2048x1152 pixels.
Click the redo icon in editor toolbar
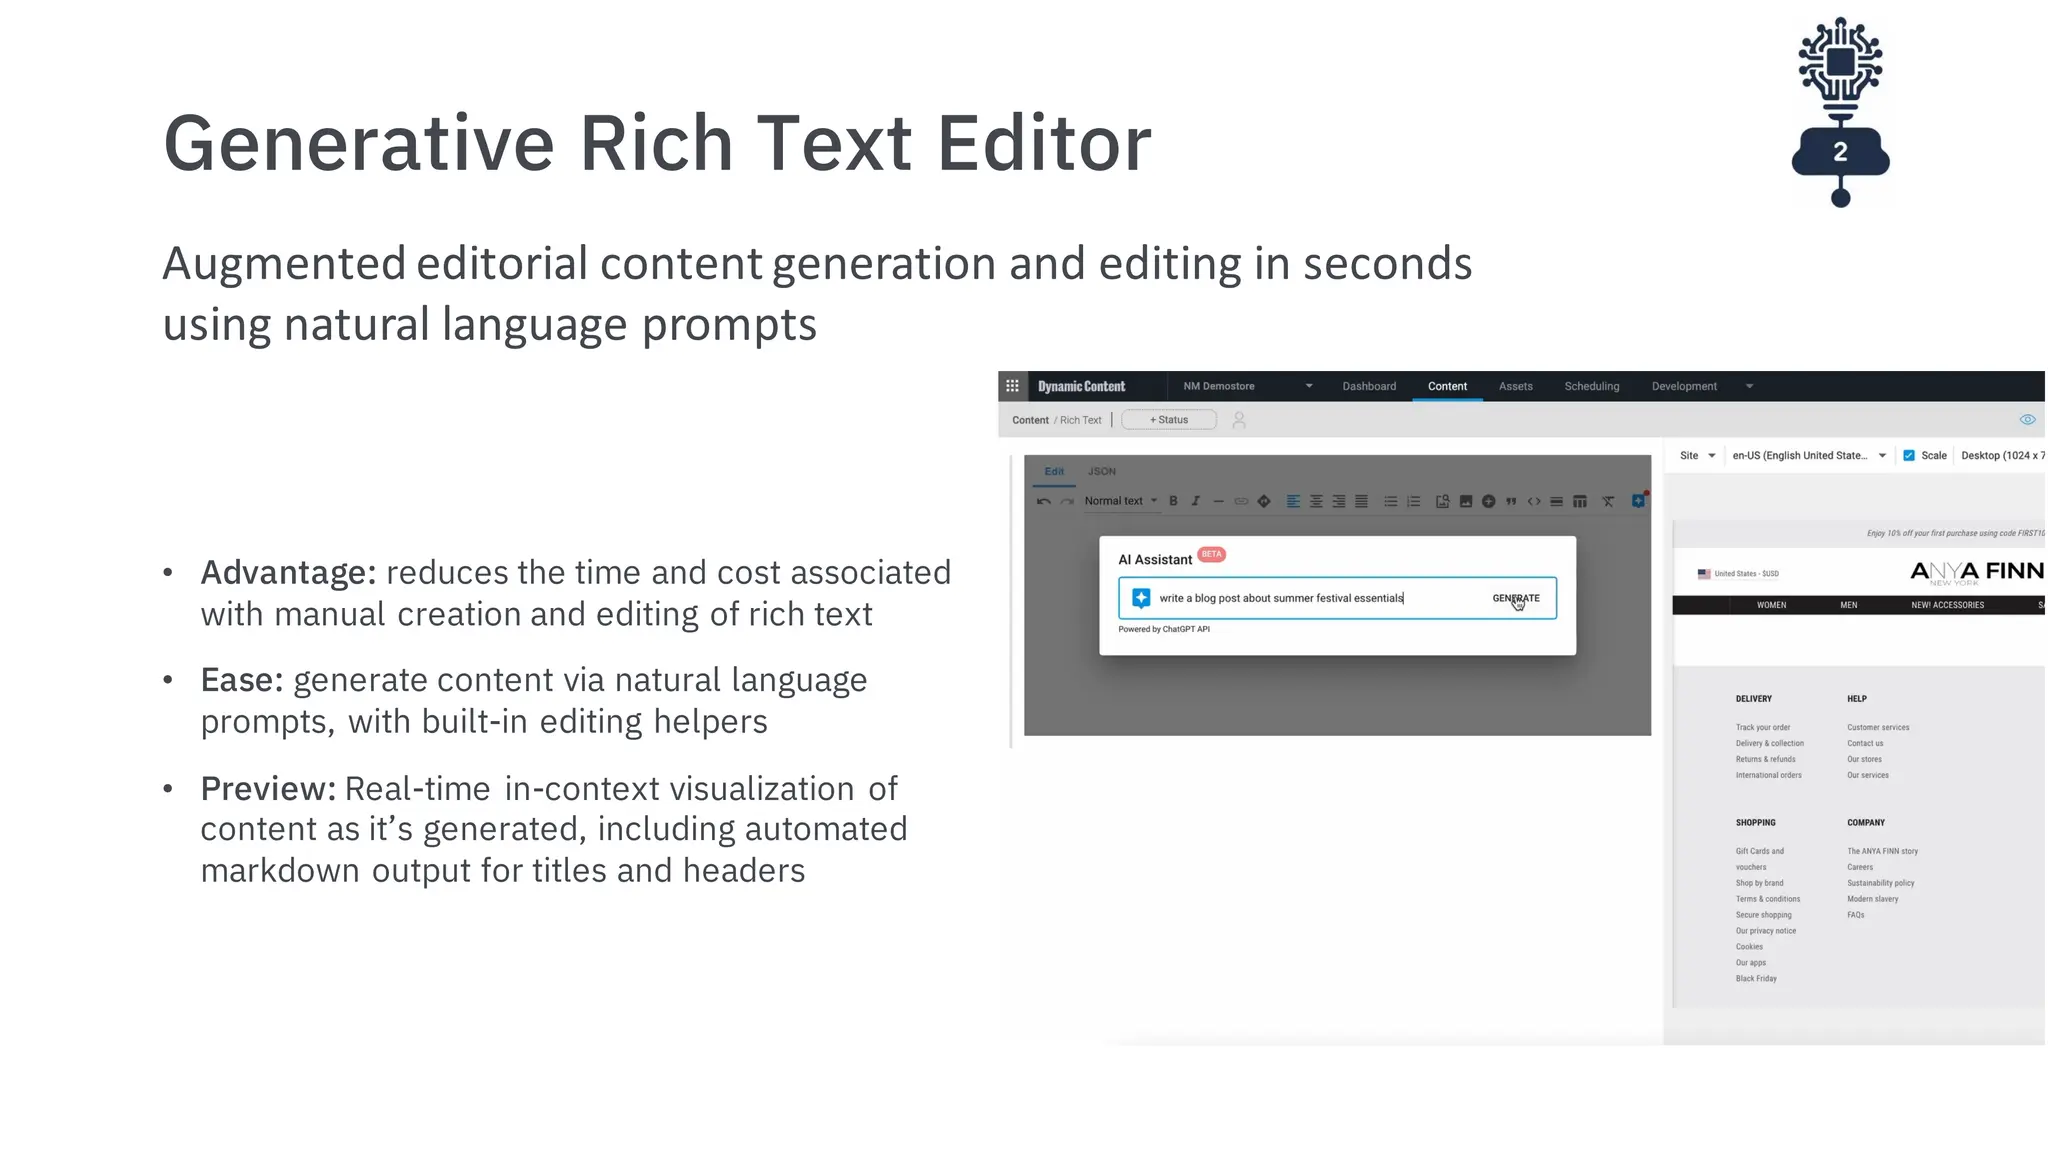[x=1066, y=501]
